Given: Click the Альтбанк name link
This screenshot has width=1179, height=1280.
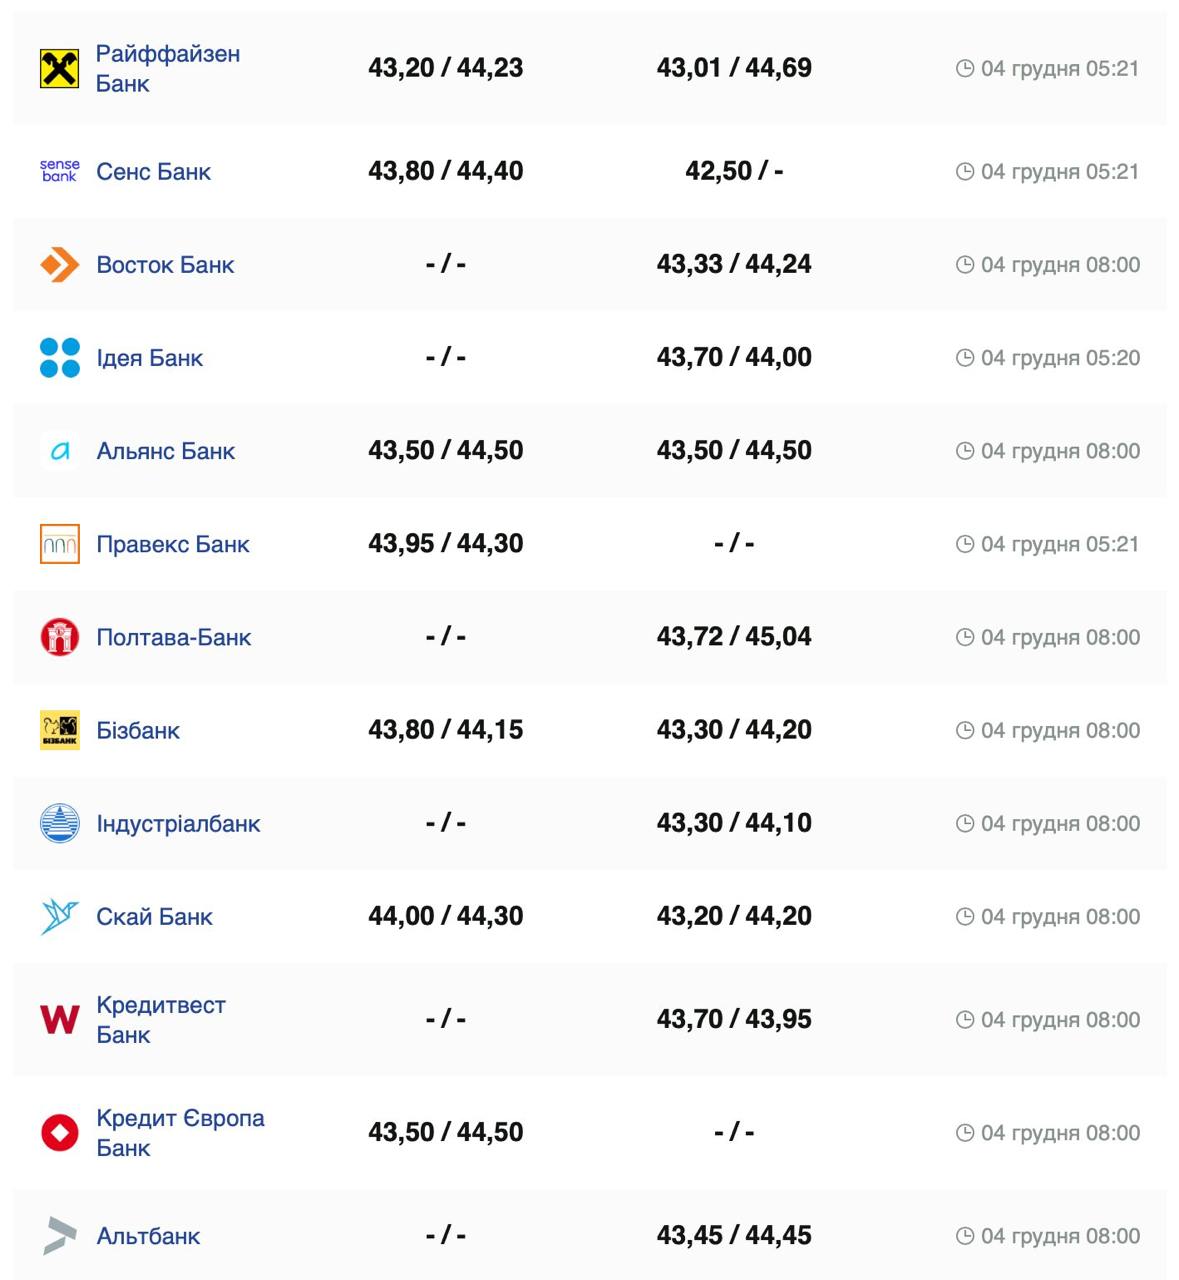Looking at the screenshot, I should coord(148,1236).
